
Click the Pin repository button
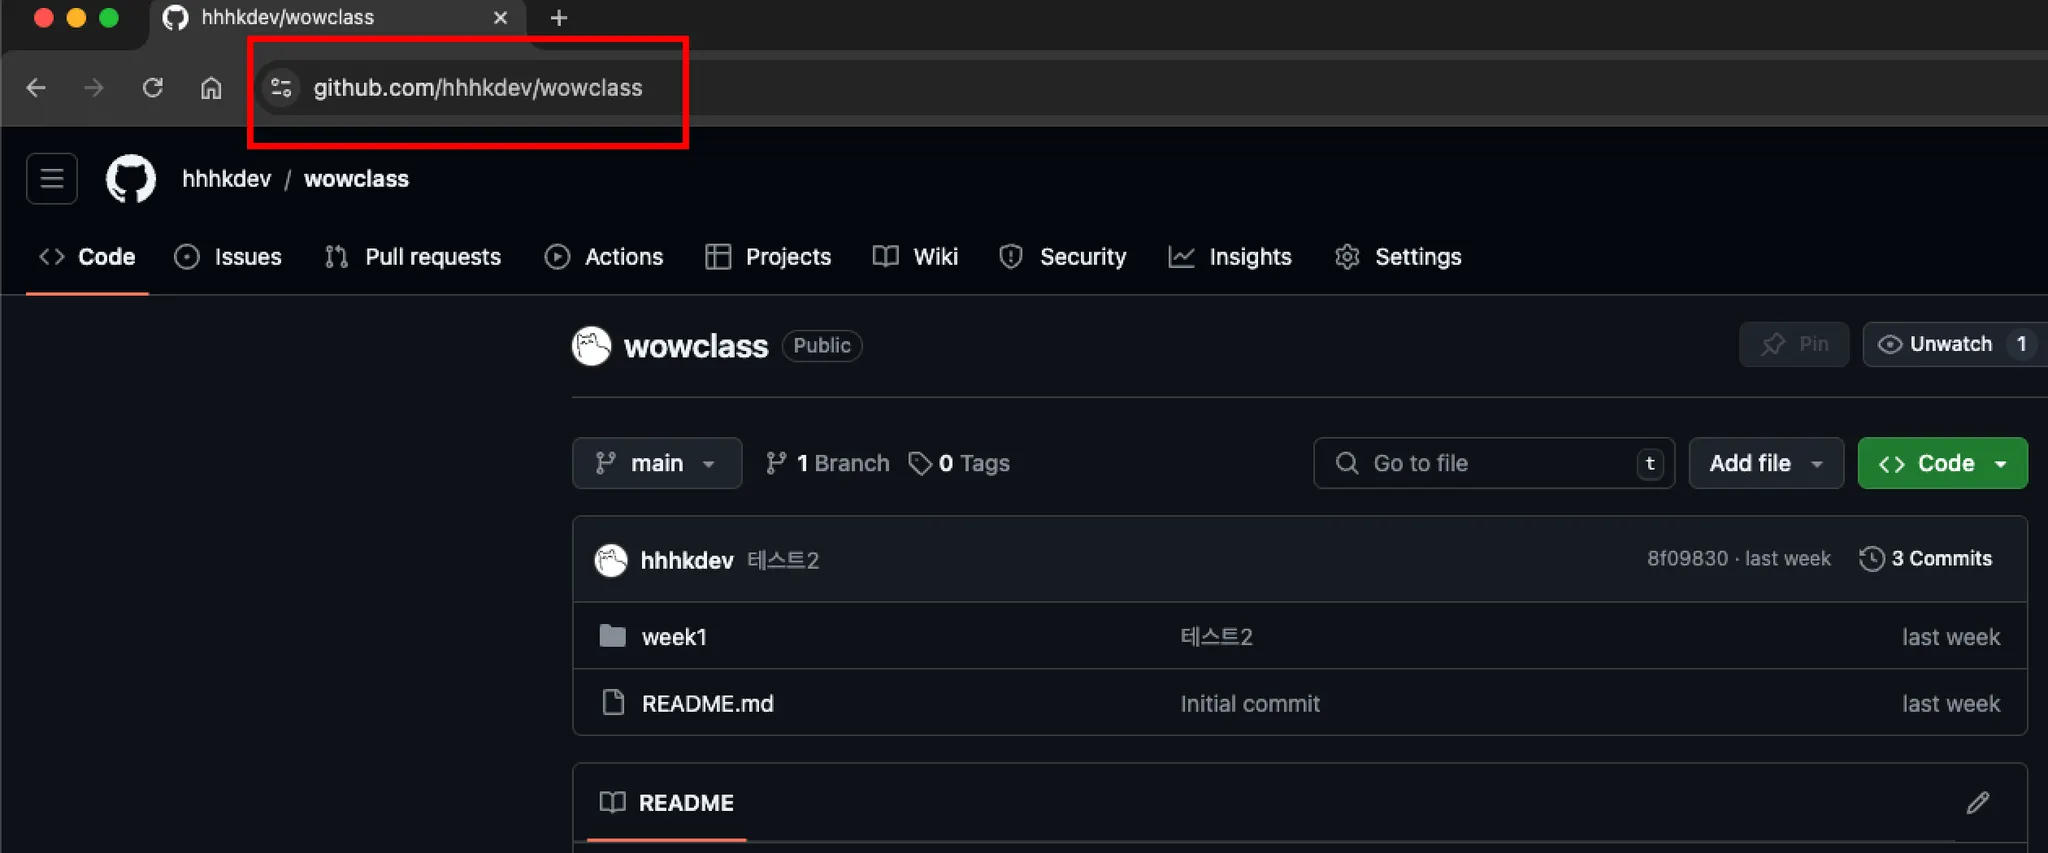(x=1794, y=344)
